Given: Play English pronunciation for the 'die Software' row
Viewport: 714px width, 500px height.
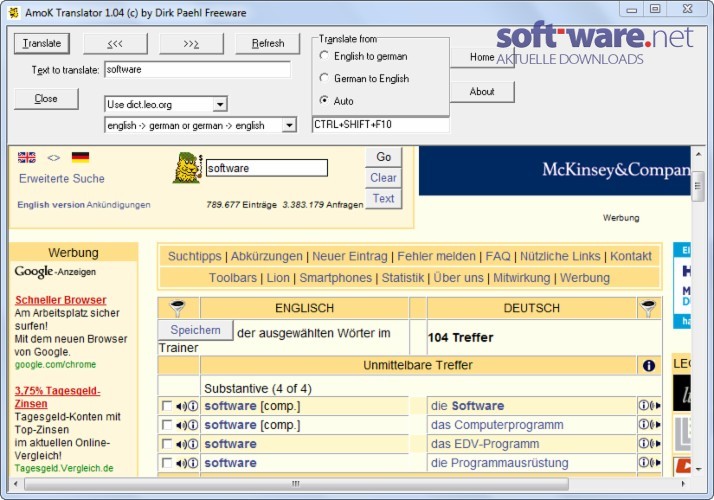Looking at the screenshot, I should pos(181,406).
